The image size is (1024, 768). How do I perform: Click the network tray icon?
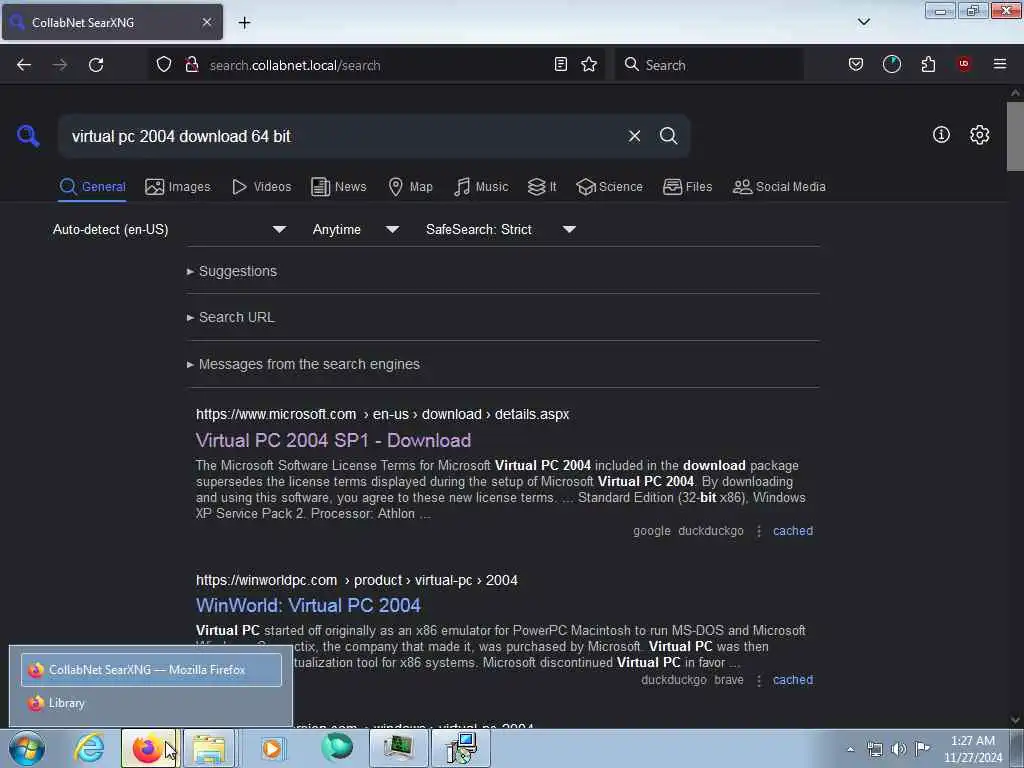pos(875,749)
